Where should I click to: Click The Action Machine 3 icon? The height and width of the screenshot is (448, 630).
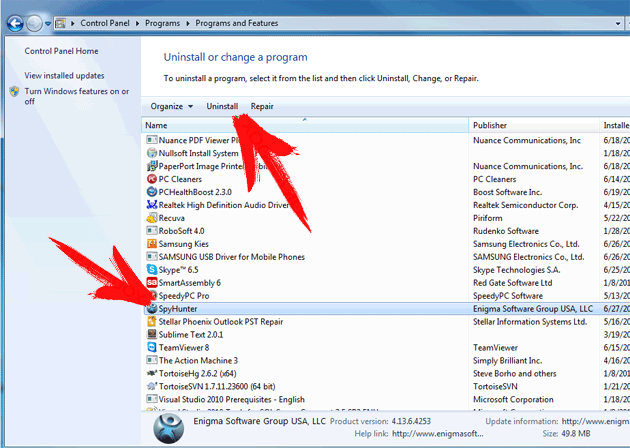[151, 360]
